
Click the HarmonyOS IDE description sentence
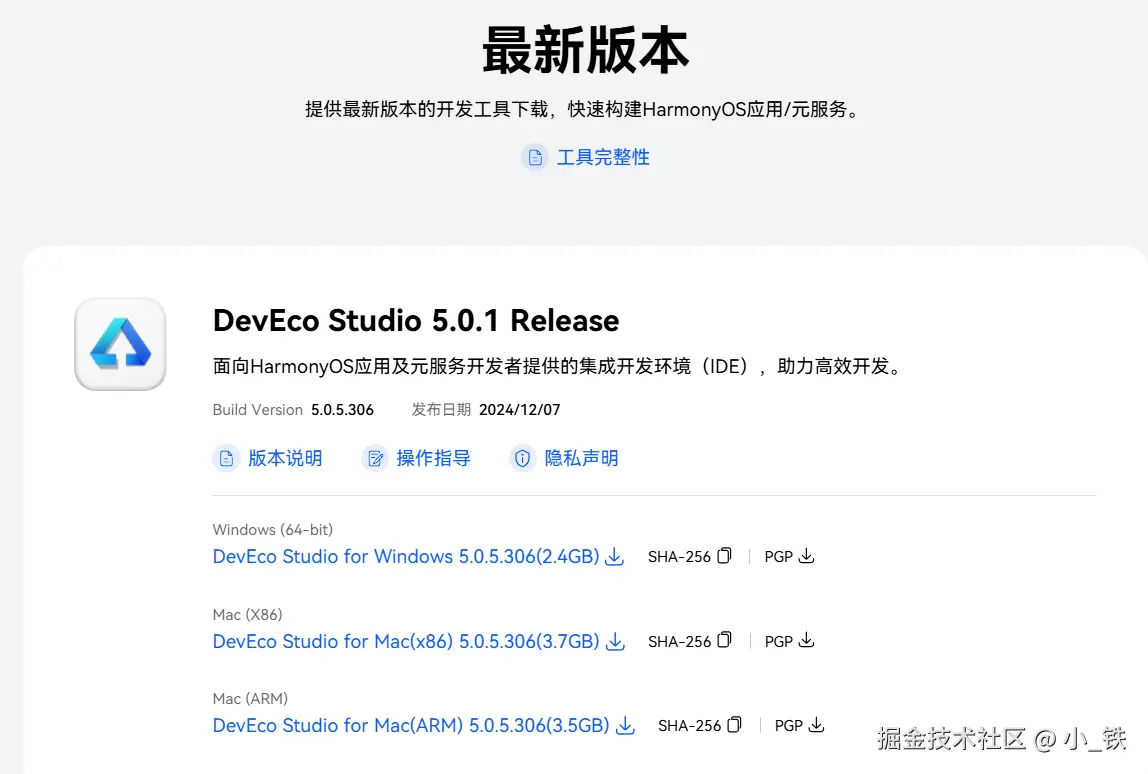tap(560, 366)
